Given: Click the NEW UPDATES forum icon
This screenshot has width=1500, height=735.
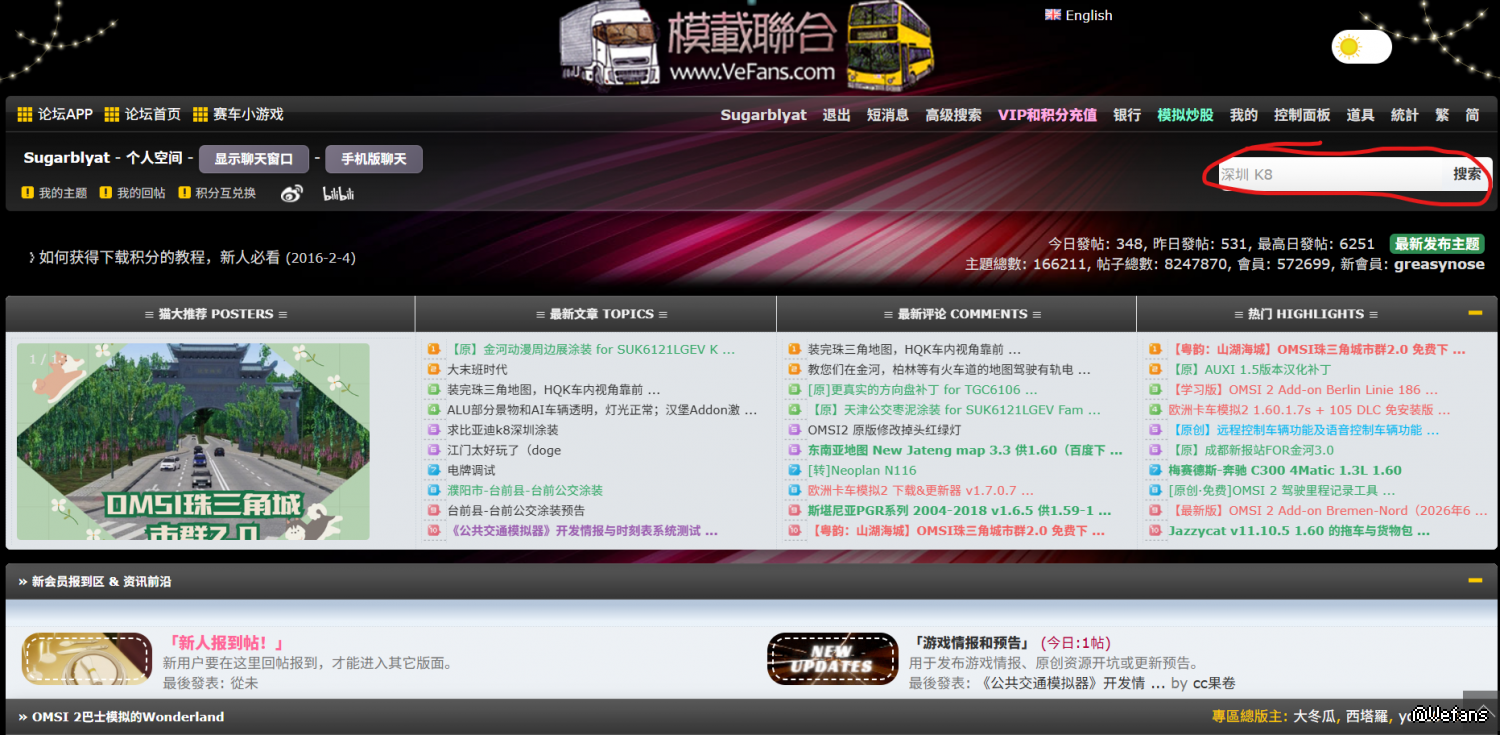Looking at the screenshot, I should pos(832,659).
